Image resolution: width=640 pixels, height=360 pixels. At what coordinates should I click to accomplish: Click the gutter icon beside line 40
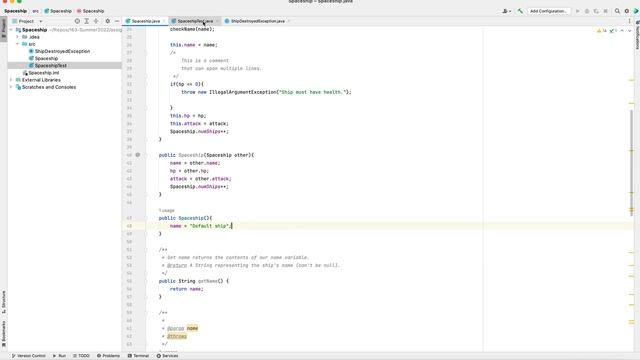tap(138, 155)
